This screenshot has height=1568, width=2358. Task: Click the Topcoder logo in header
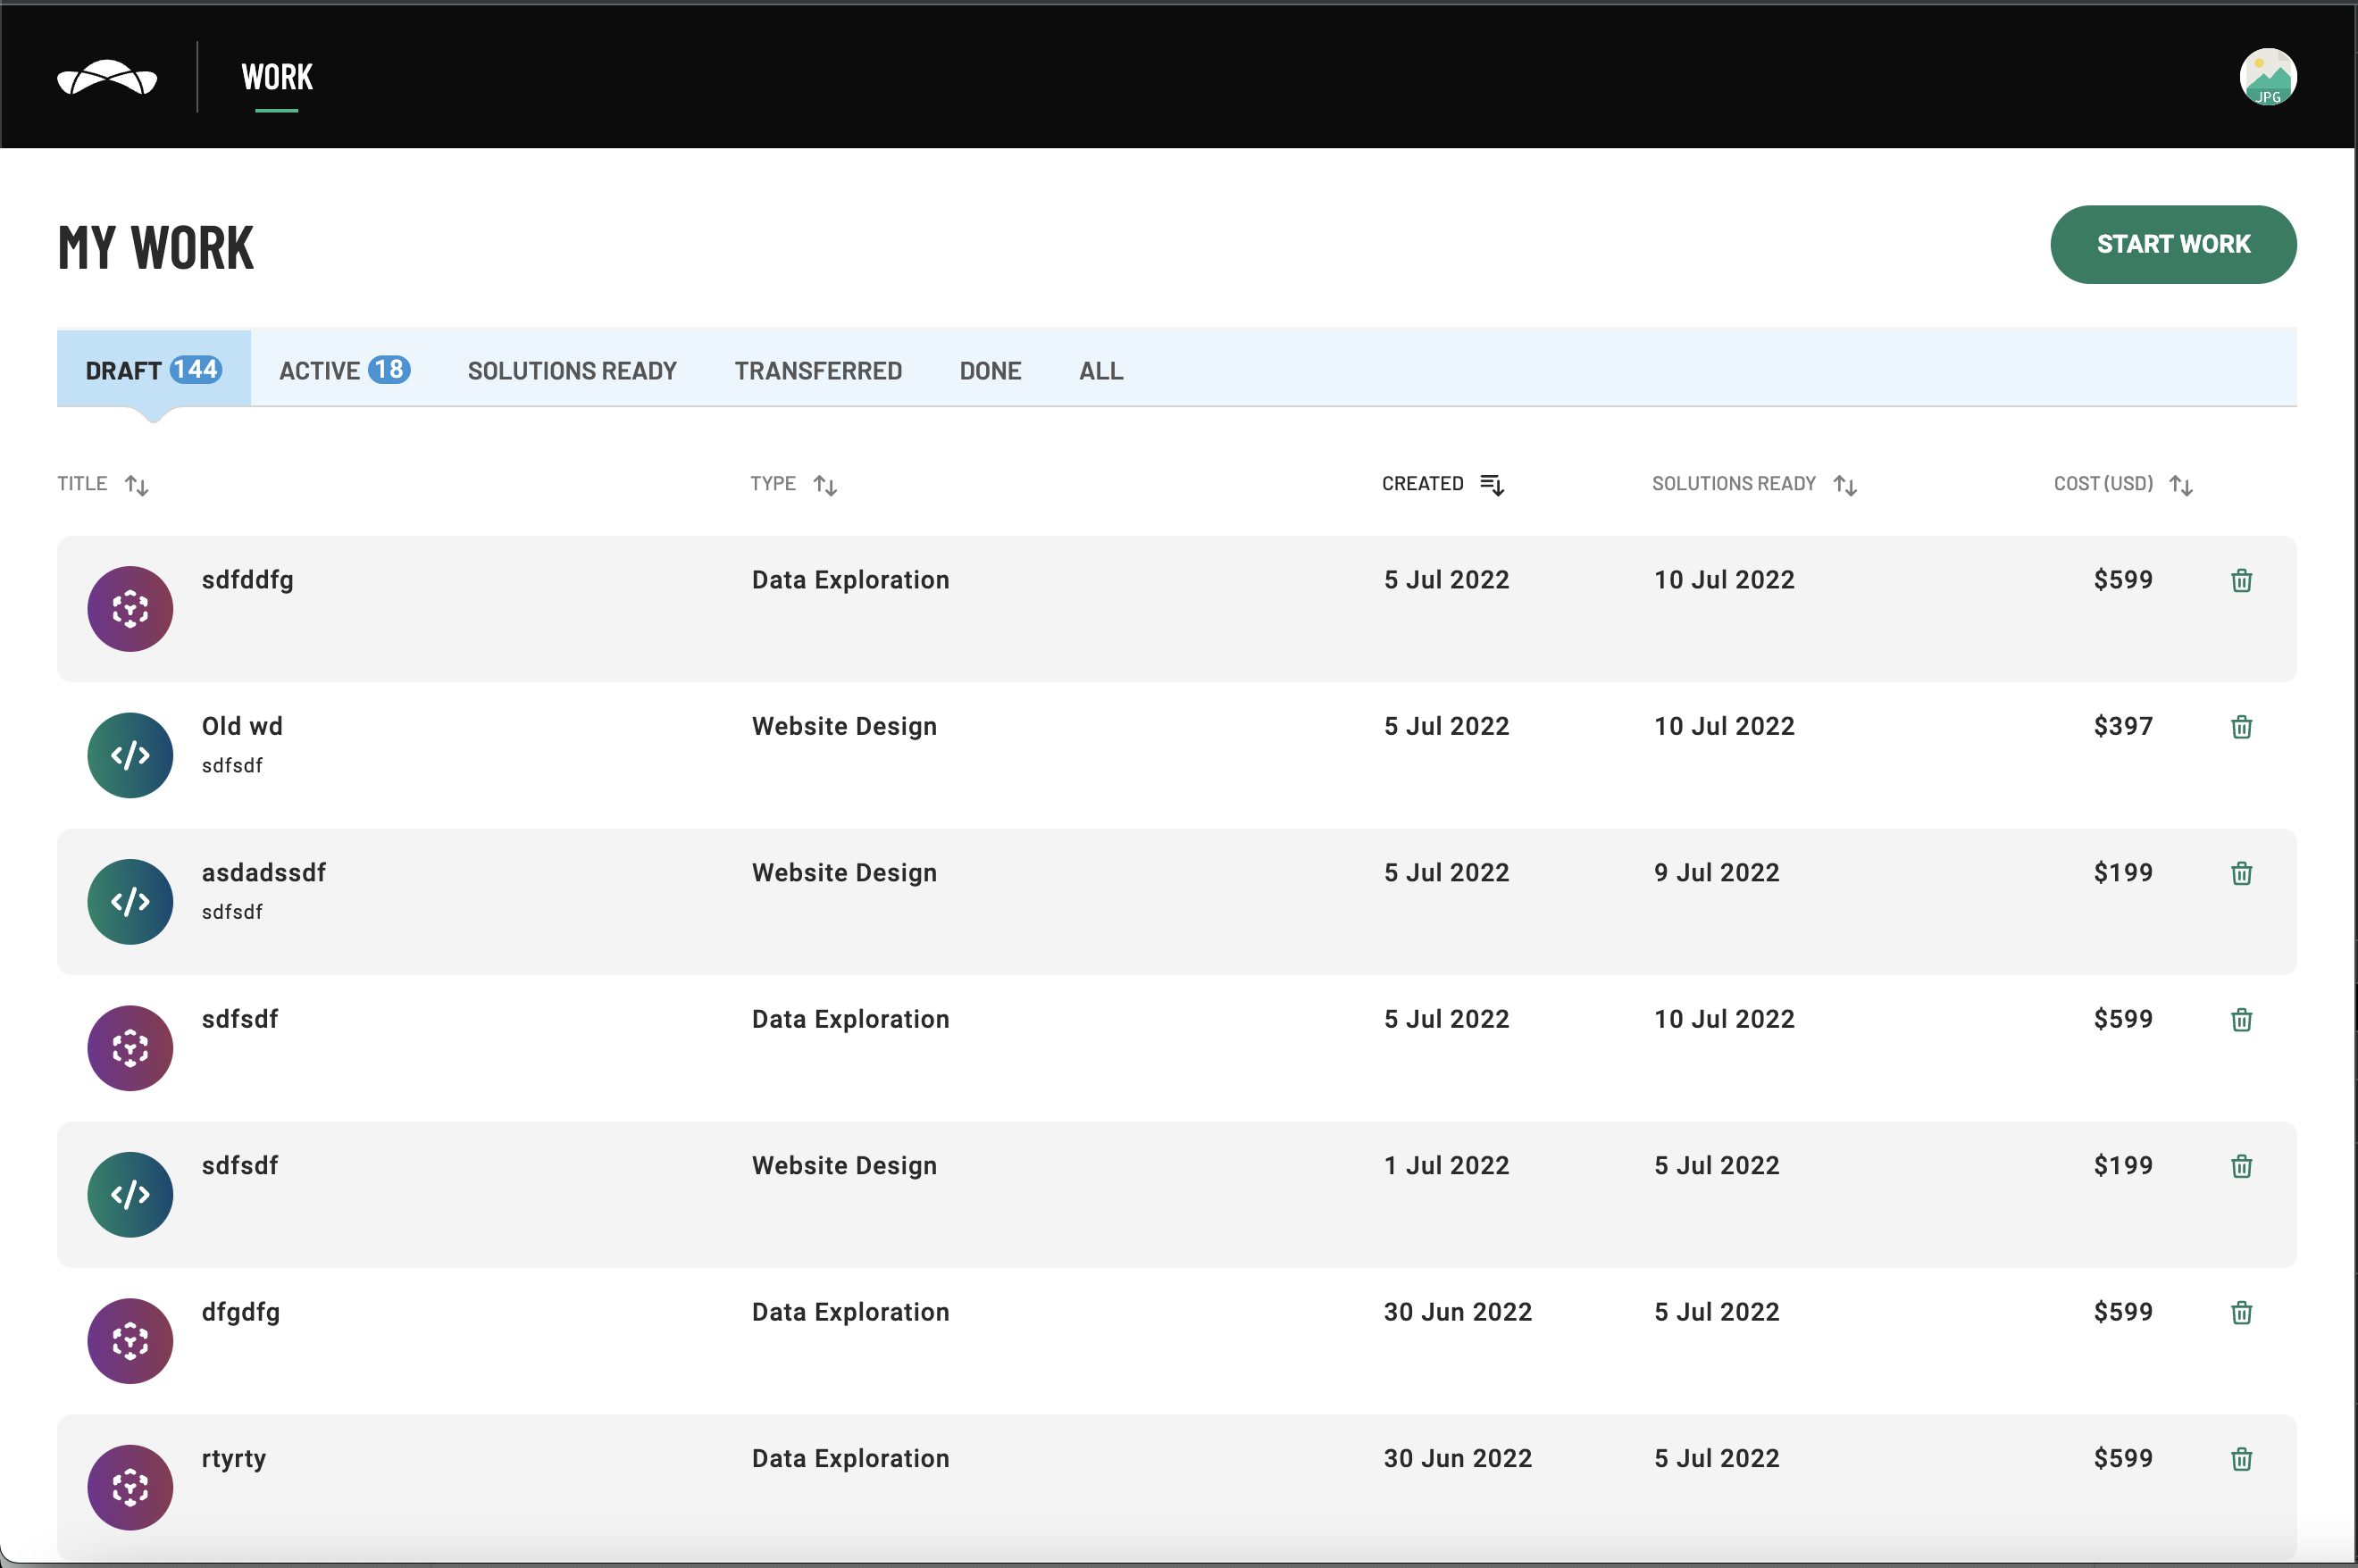tap(107, 78)
